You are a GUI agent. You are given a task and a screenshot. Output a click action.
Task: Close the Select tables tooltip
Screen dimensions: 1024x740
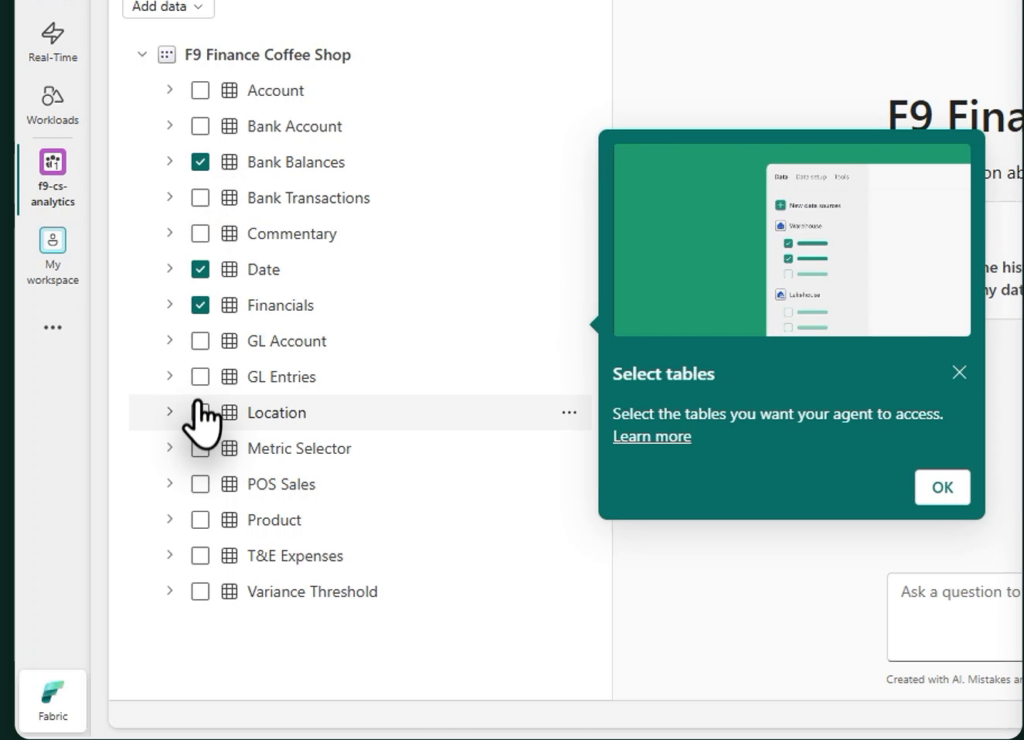959,372
